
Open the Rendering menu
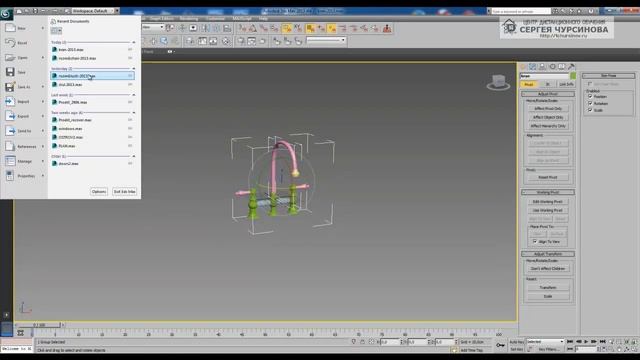click(189, 18)
